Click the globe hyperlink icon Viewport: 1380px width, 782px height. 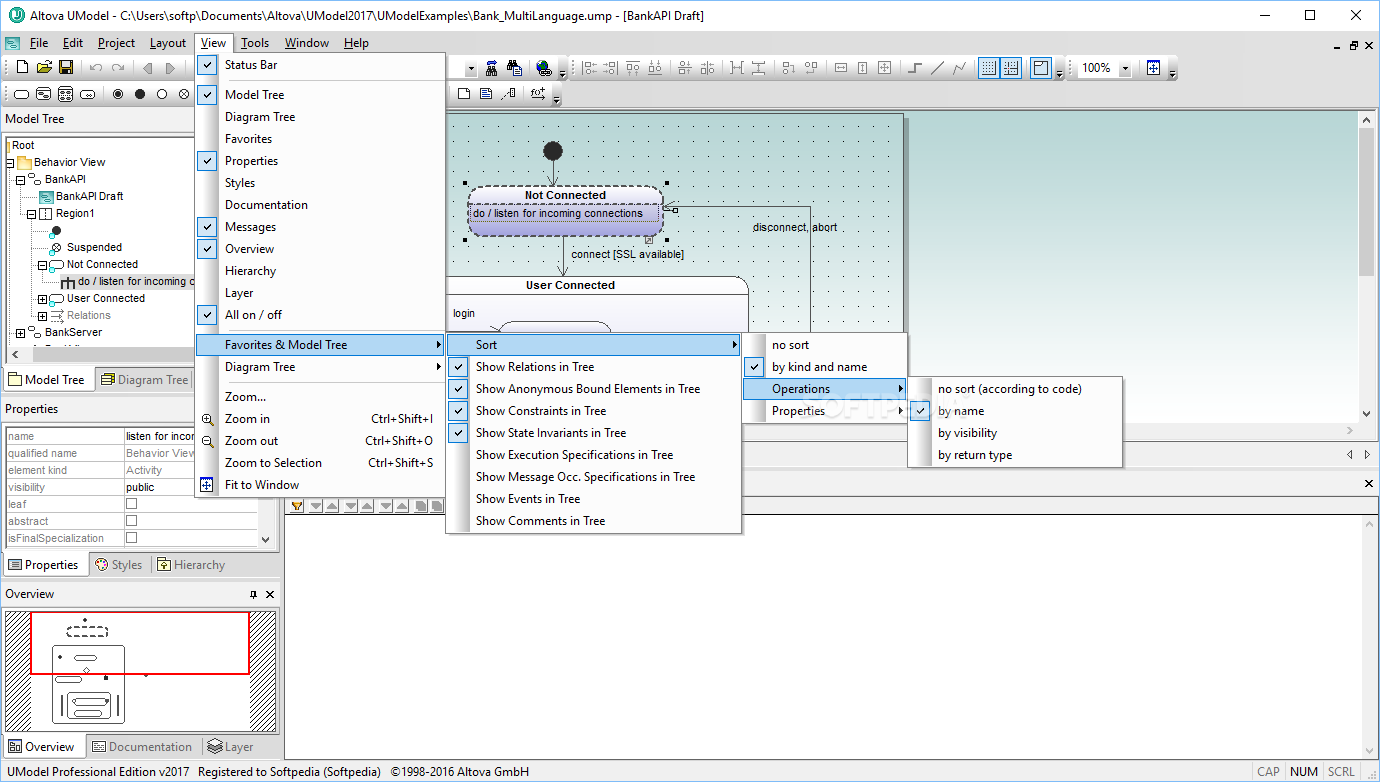(x=544, y=68)
